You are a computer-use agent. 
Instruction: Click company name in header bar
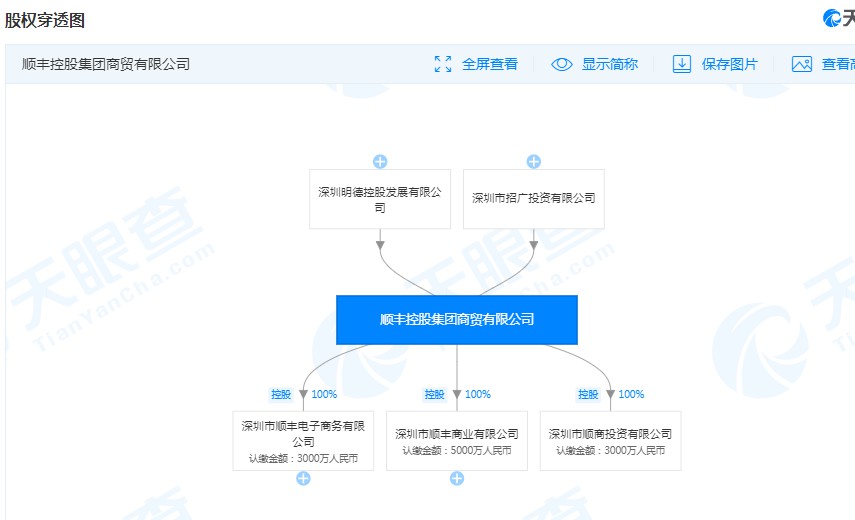[106, 64]
